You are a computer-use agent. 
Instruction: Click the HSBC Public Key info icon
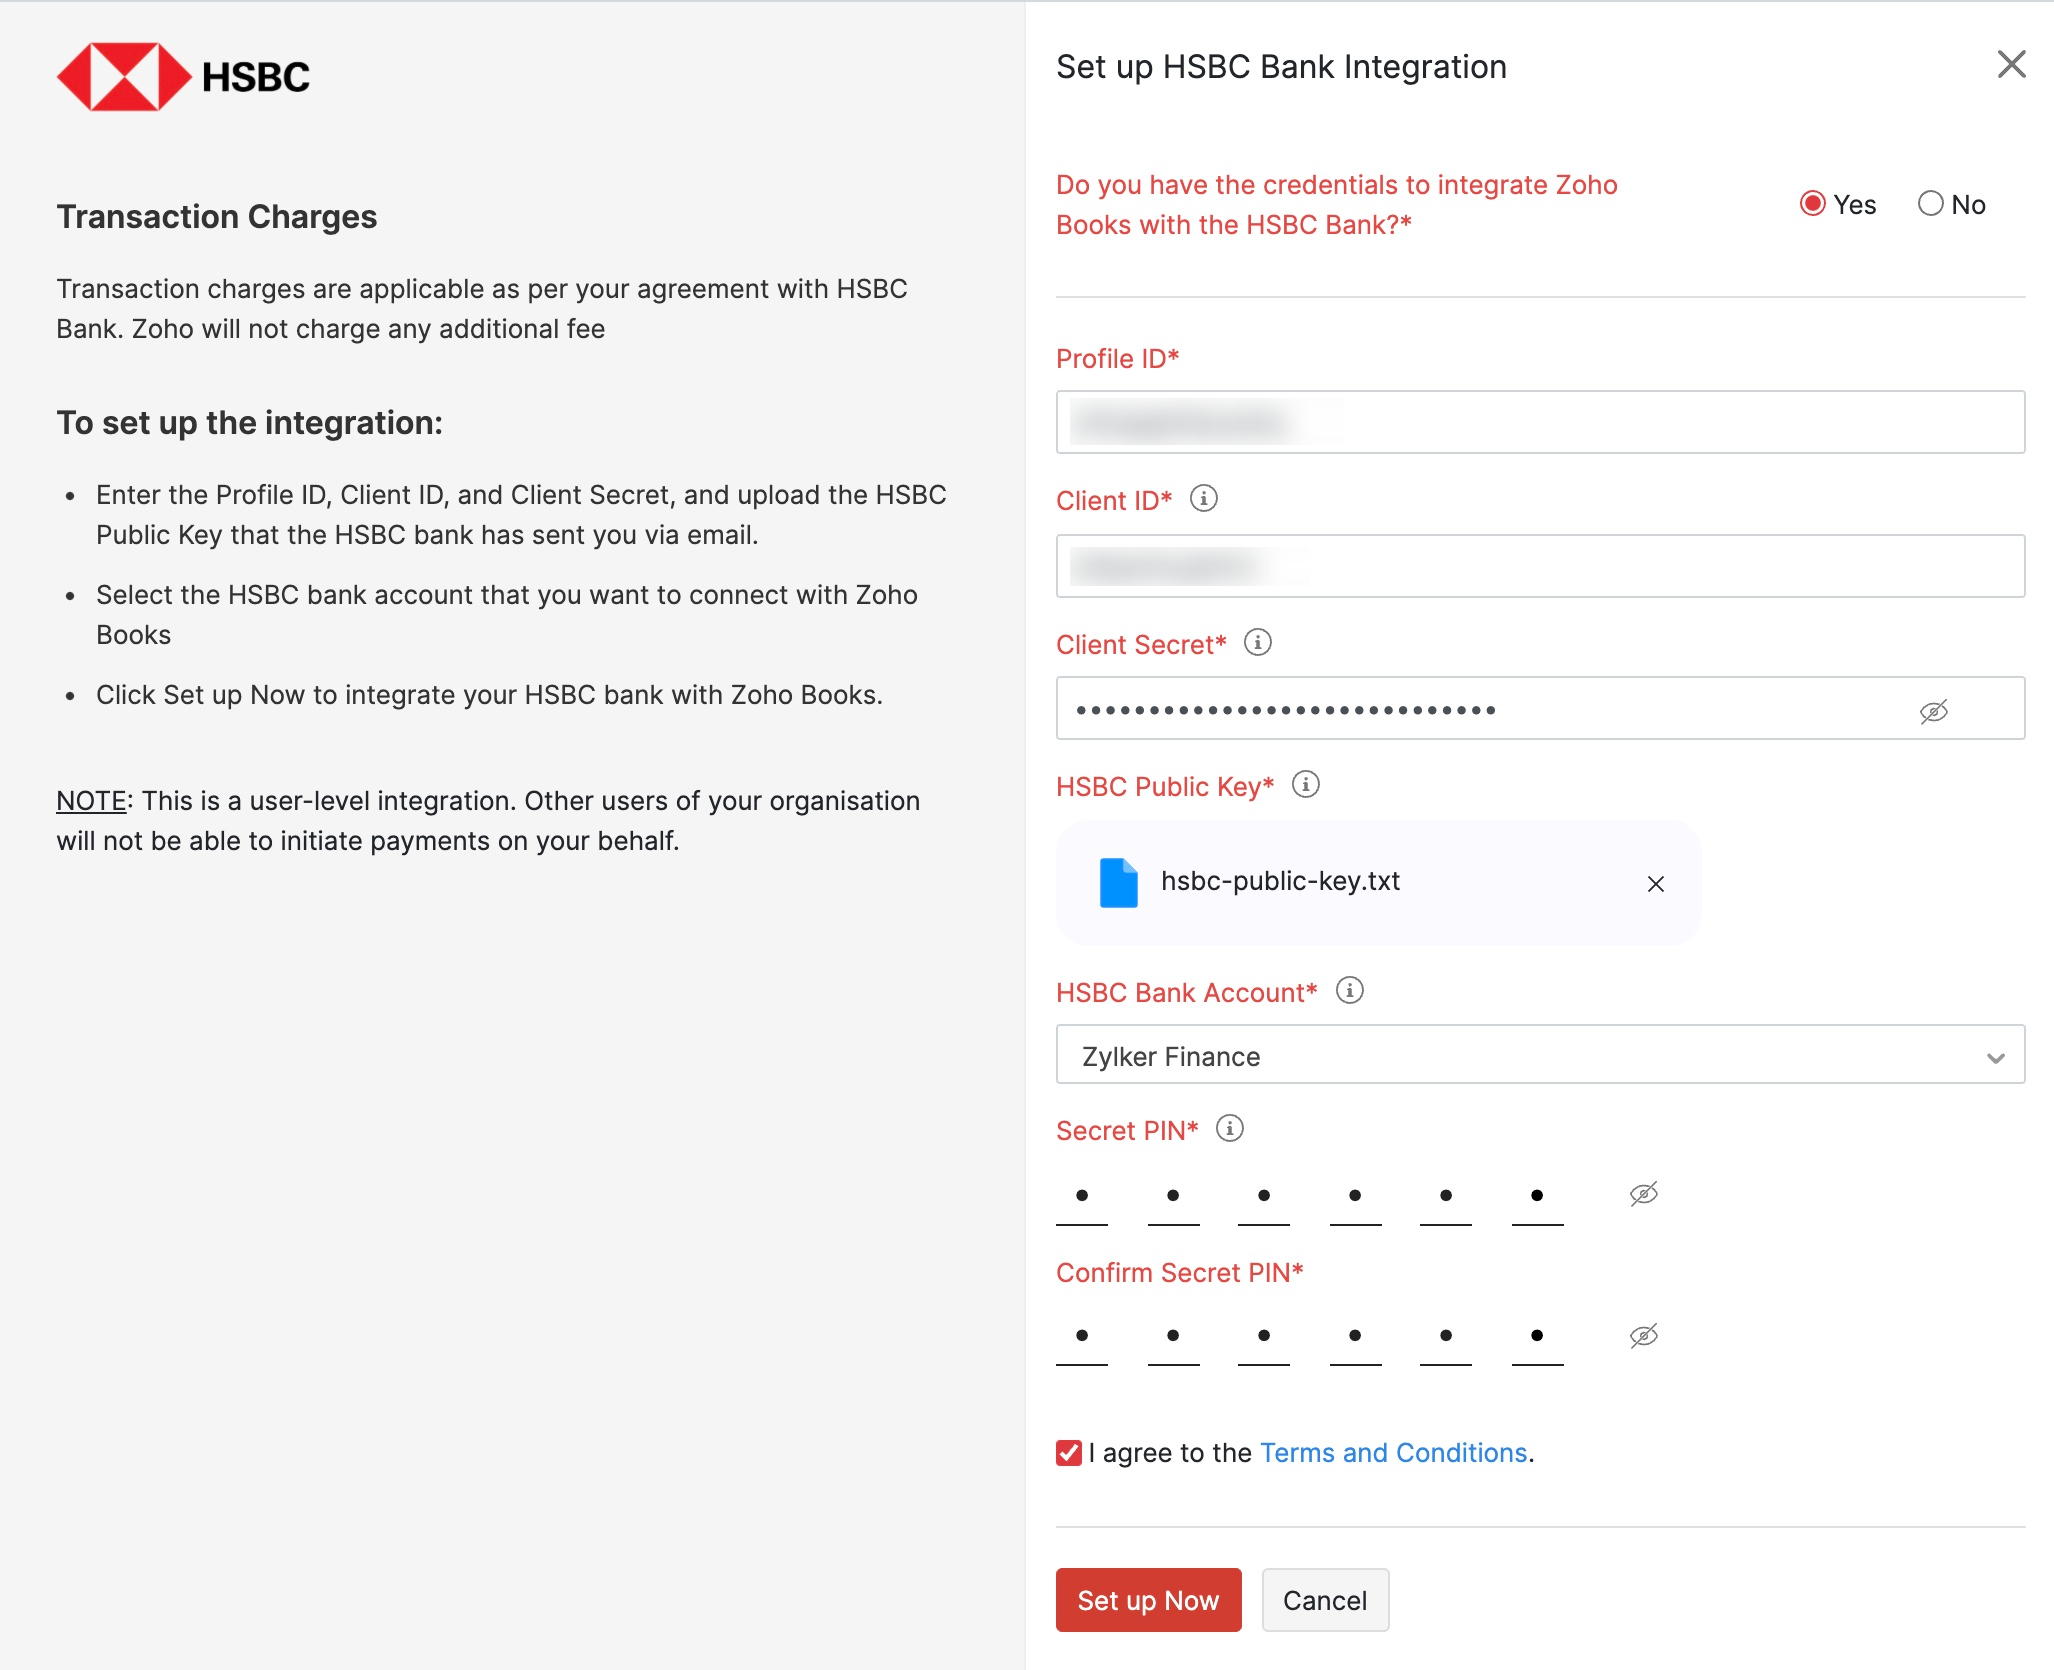pyautogui.click(x=1306, y=786)
